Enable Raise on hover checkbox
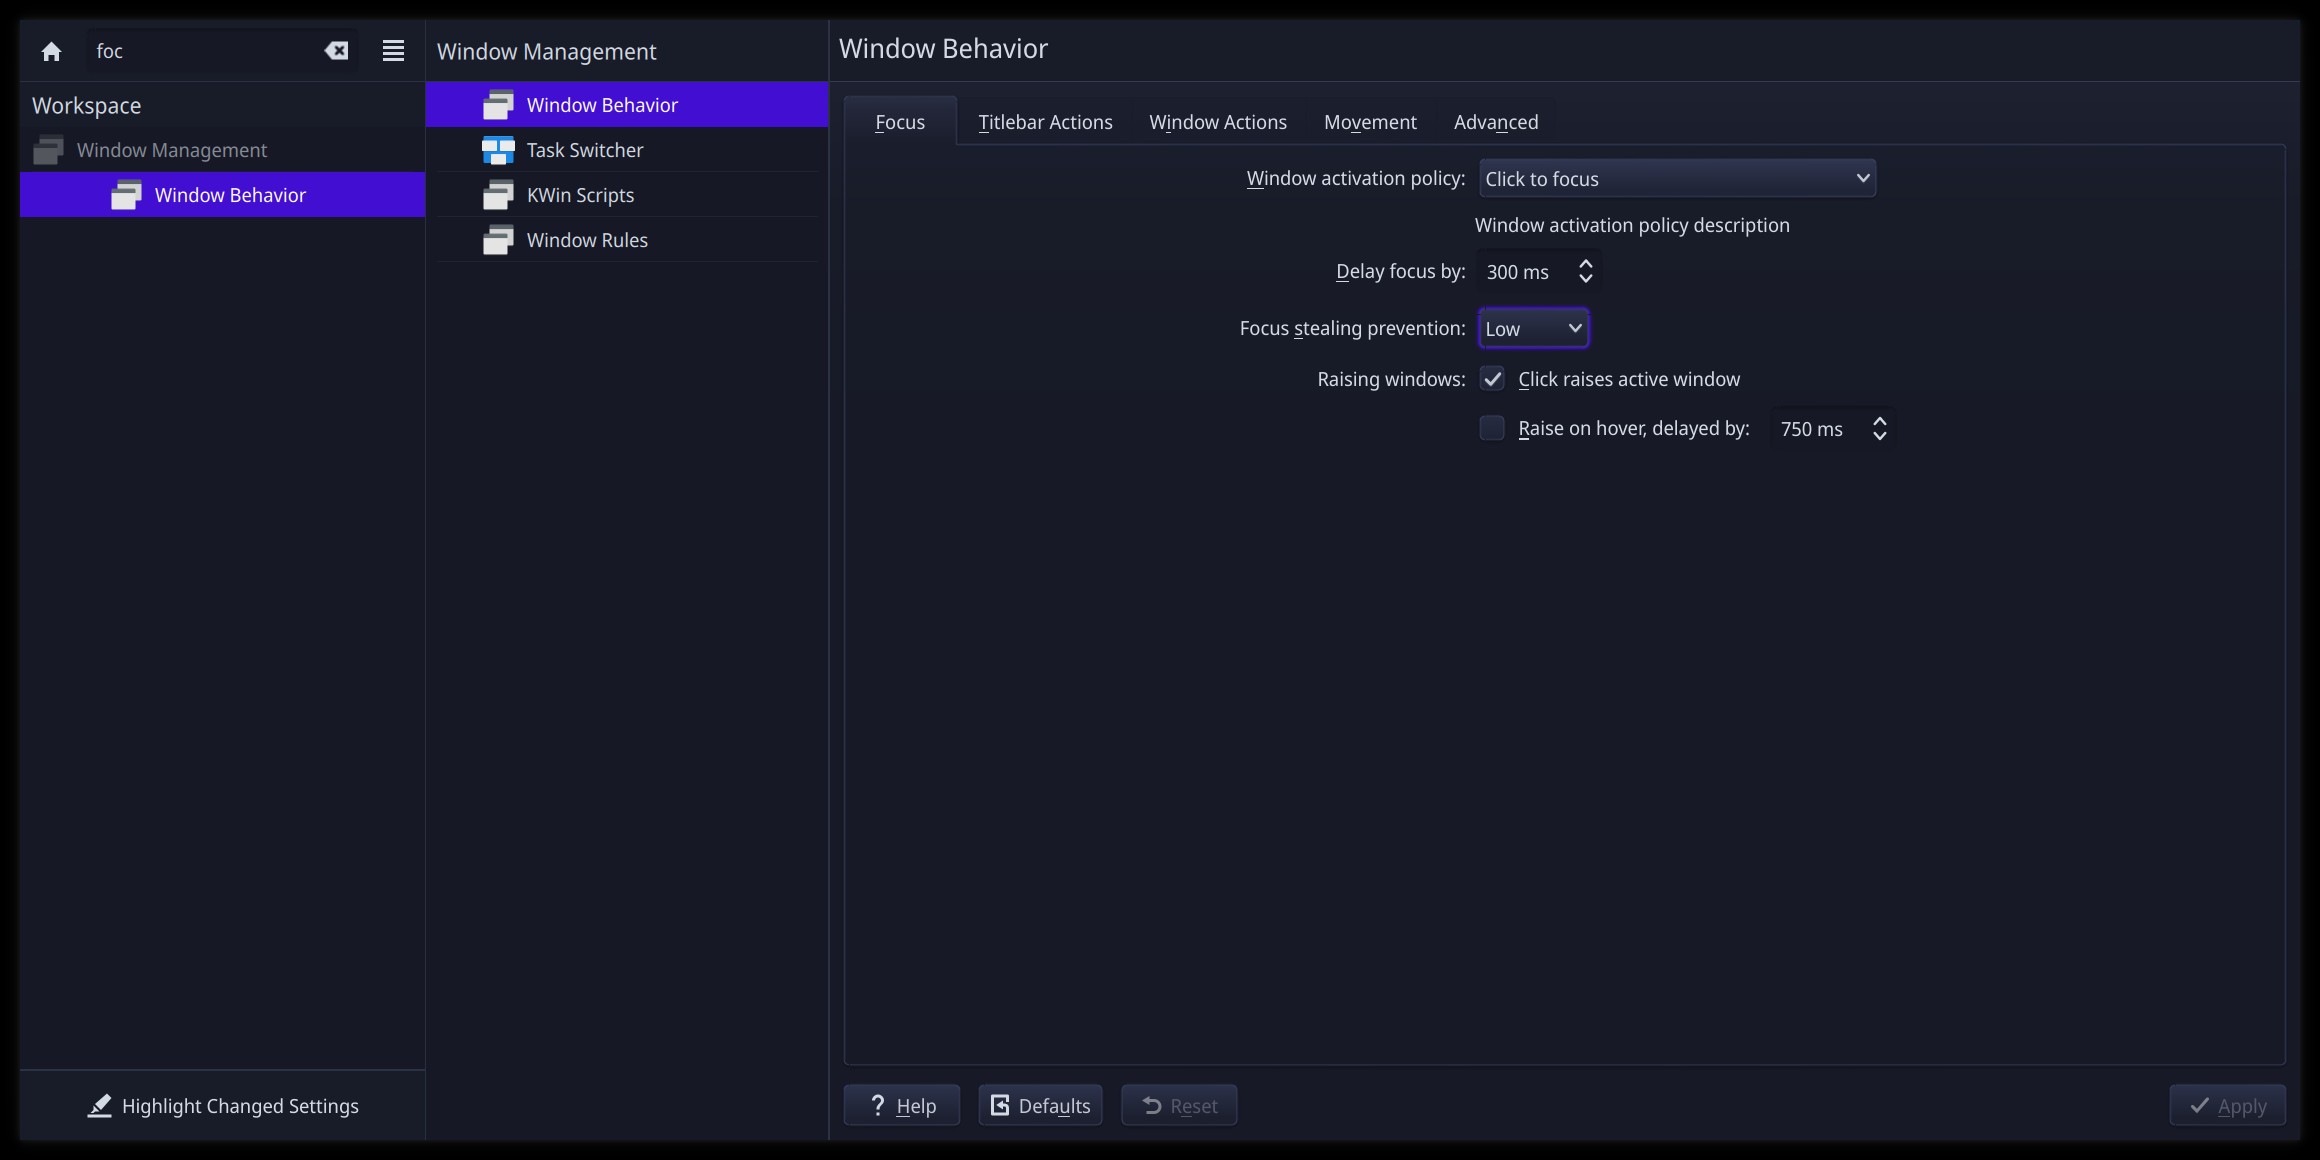Image resolution: width=2320 pixels, height=1160 pixels. click(1492, 428)
